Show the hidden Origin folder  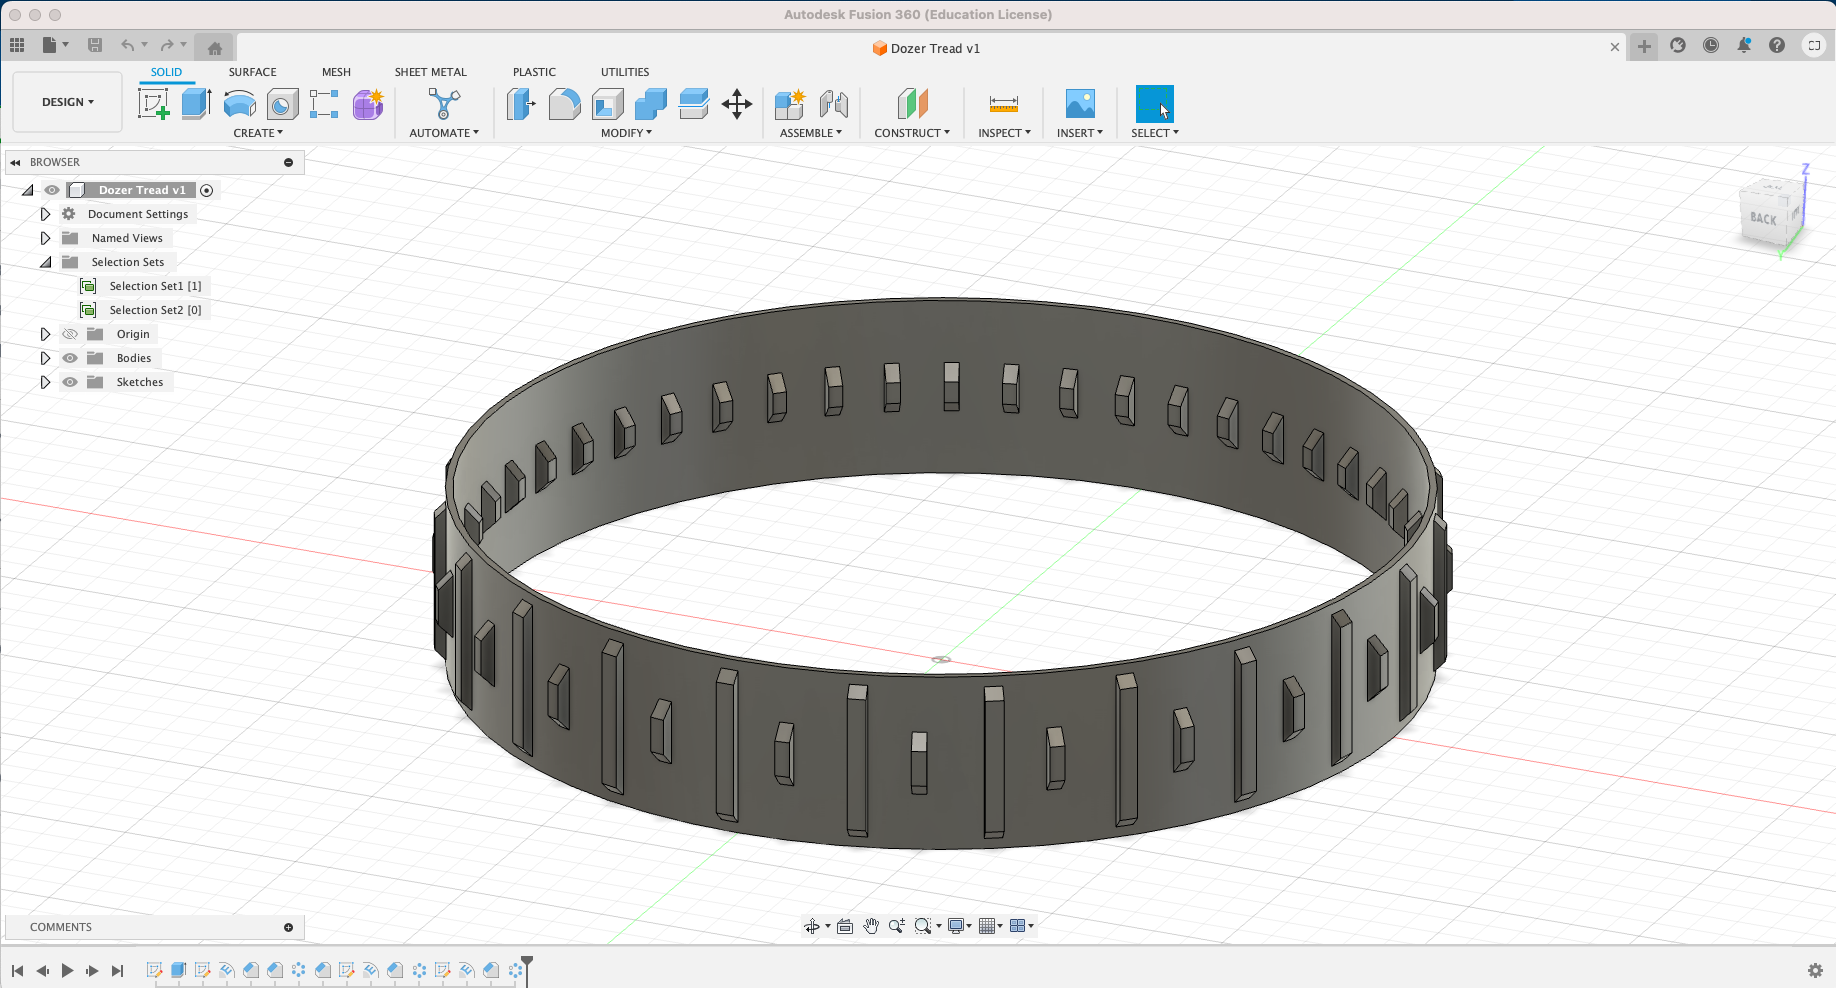[x=70, y=334]
